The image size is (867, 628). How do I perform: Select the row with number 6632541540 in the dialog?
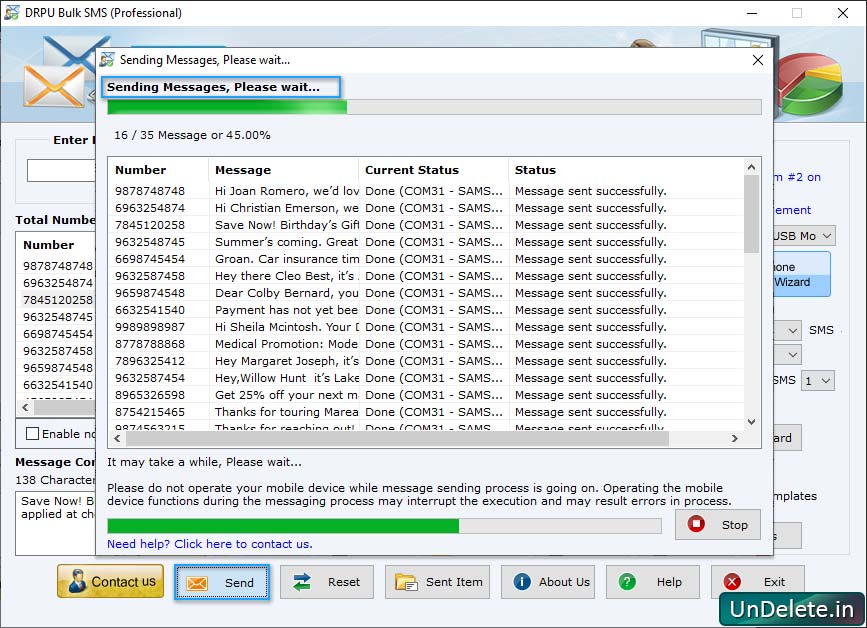(426, 310)
